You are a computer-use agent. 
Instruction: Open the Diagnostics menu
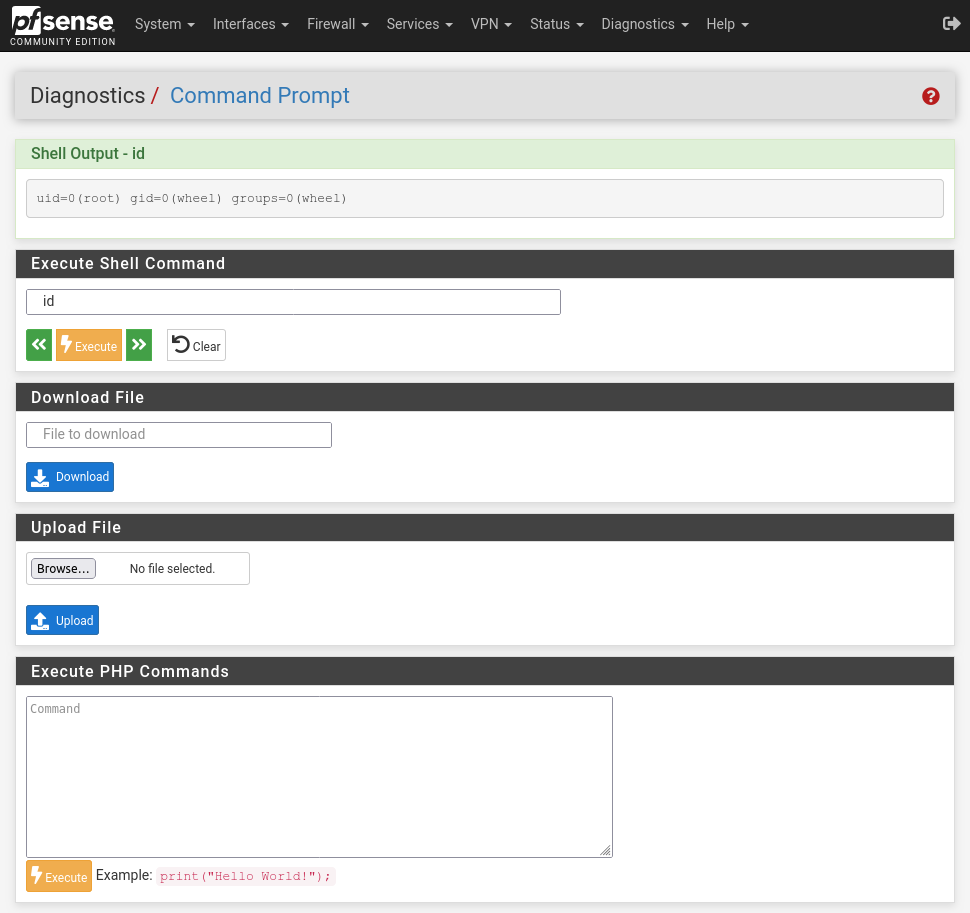point(644,24)
